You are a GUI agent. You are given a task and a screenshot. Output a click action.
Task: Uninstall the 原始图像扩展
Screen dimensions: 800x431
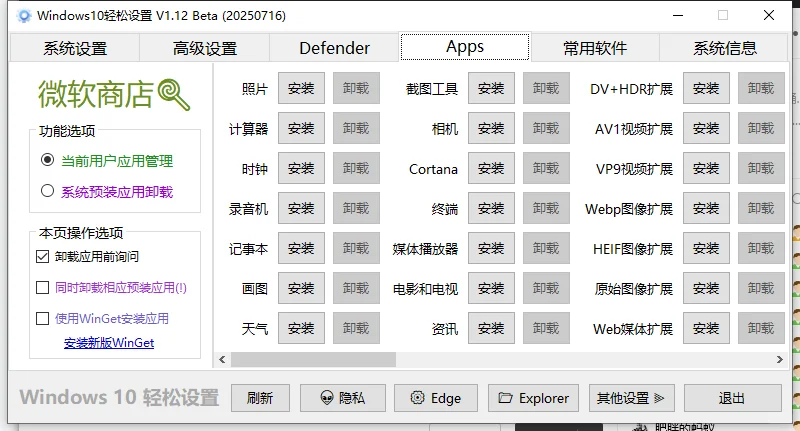click(761, 288)
